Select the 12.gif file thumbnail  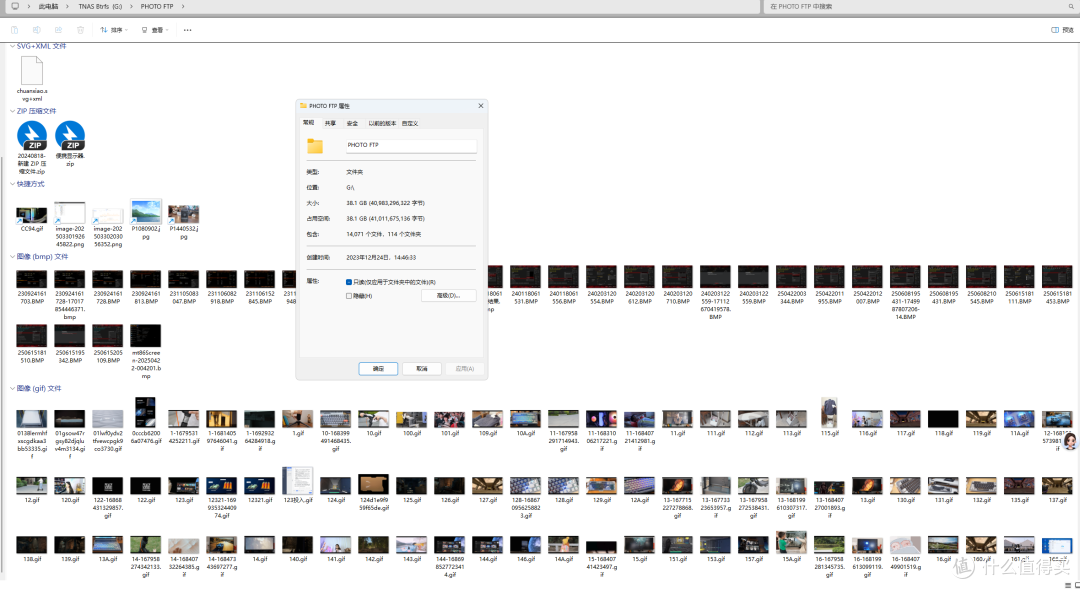click(x=32, y=486)
